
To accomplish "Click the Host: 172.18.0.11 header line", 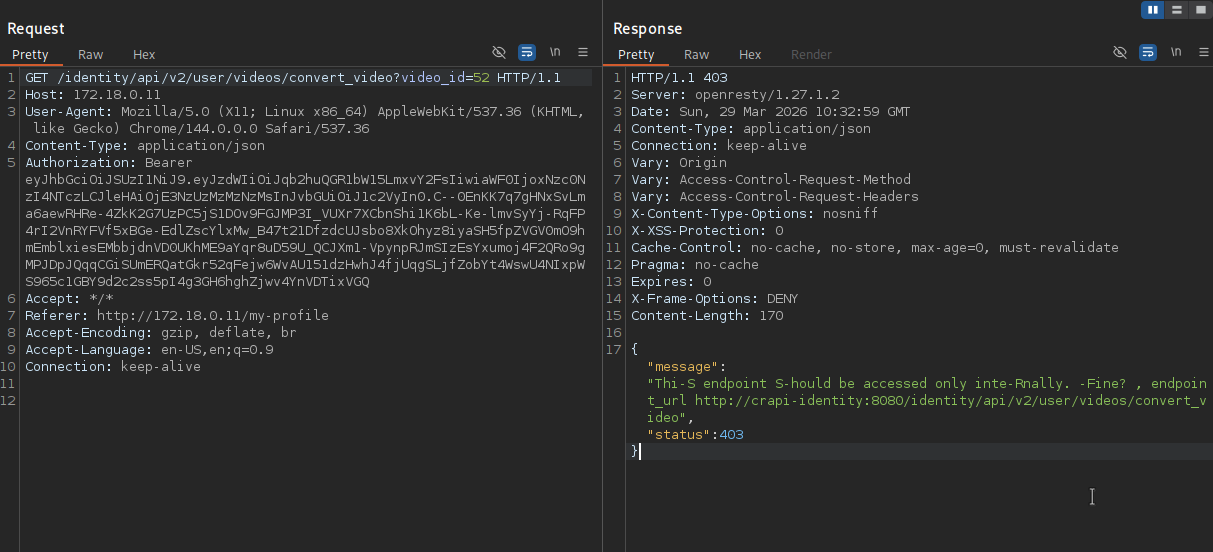I will [x=93, y=94].
